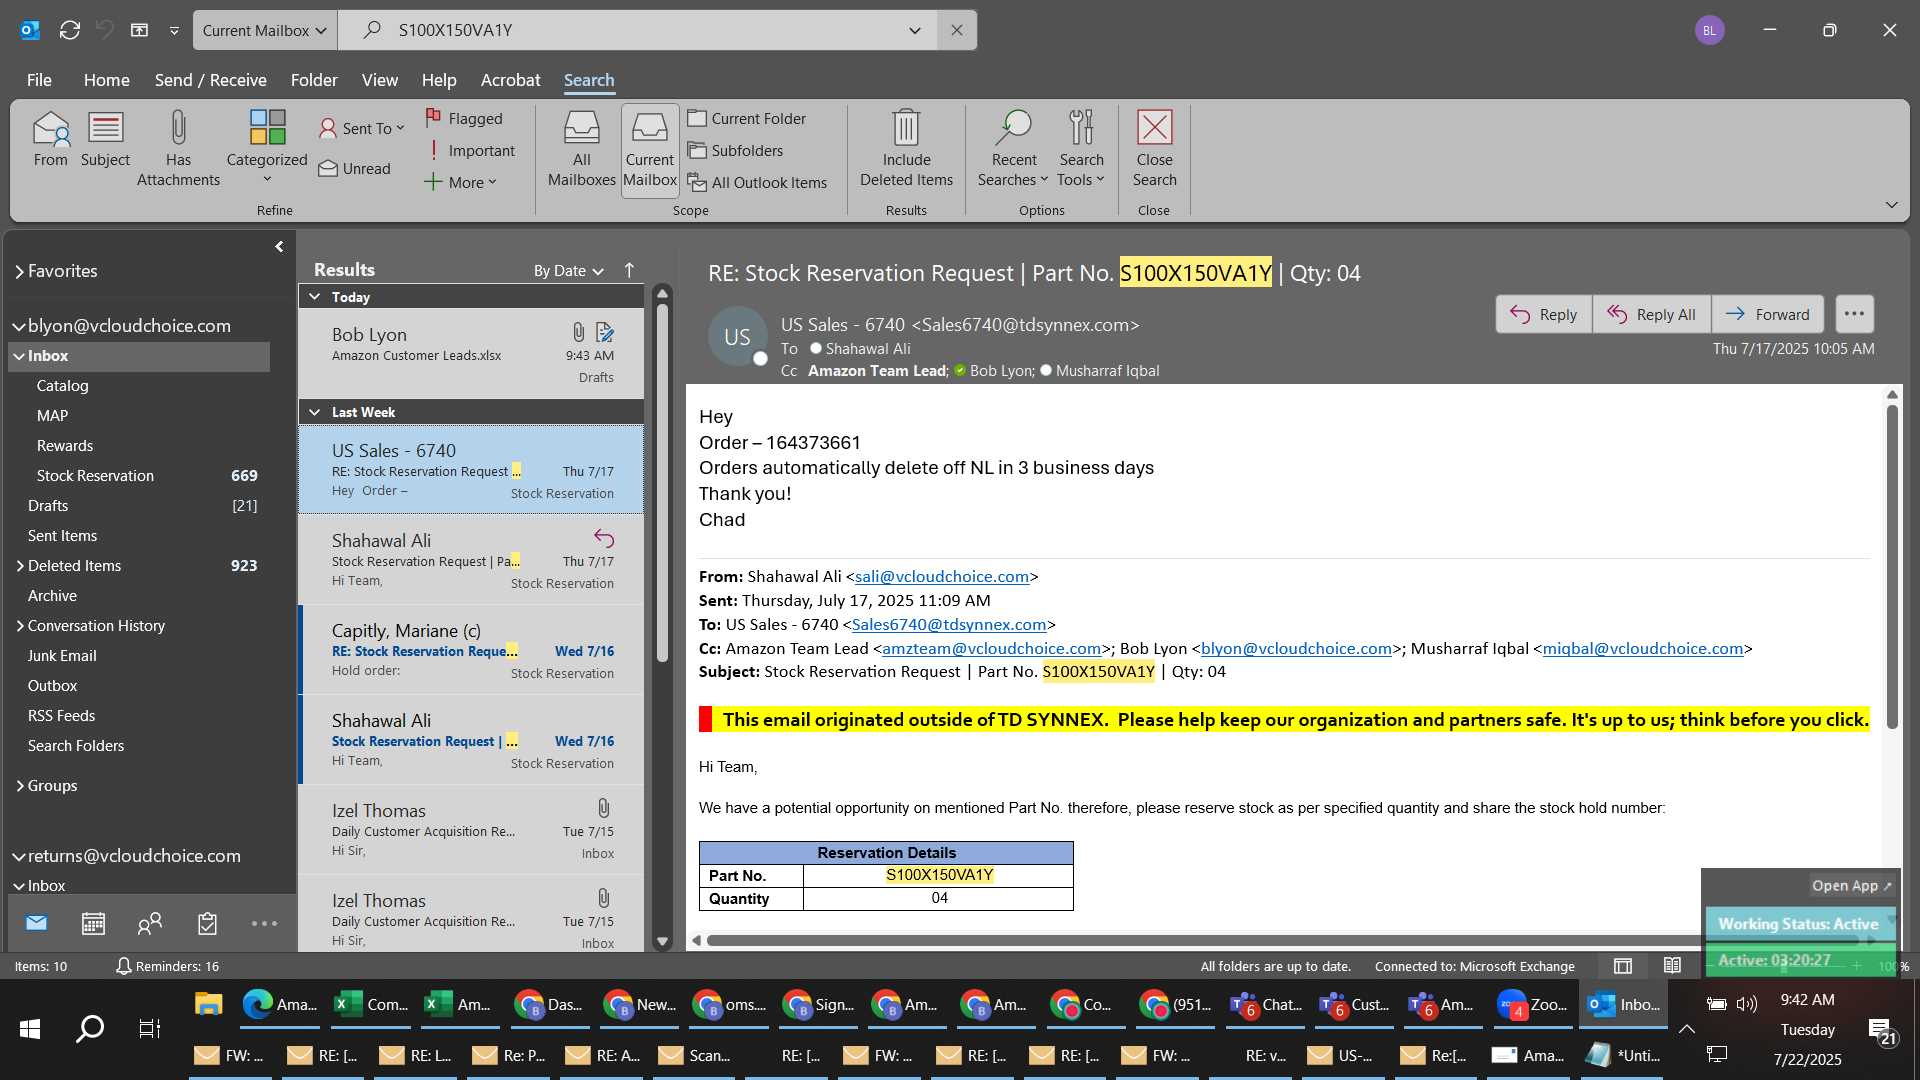Screen dimensions: 1920x1080
Task: Open Task View on the taskbar
Action: point(149,1029)
